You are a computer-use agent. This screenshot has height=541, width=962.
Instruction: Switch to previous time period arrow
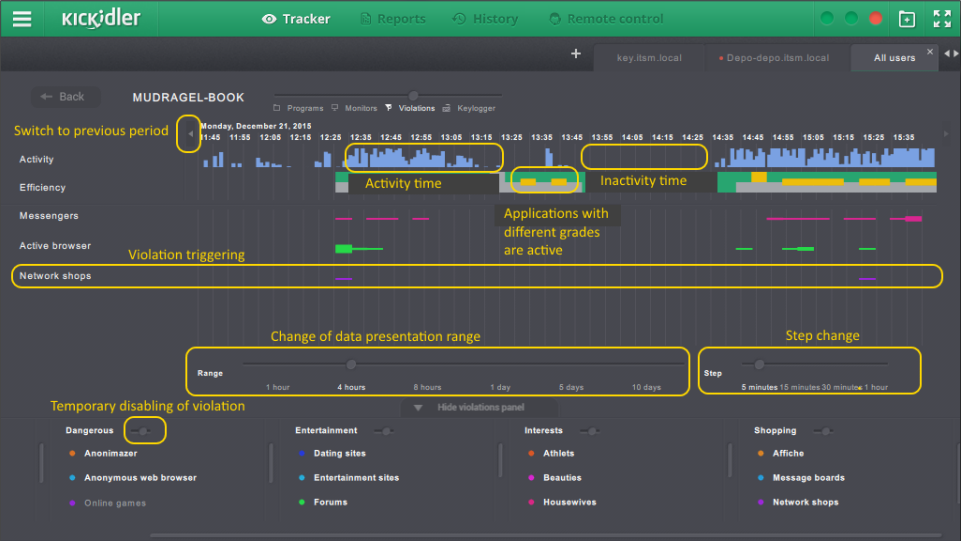(x=190, y=134)
